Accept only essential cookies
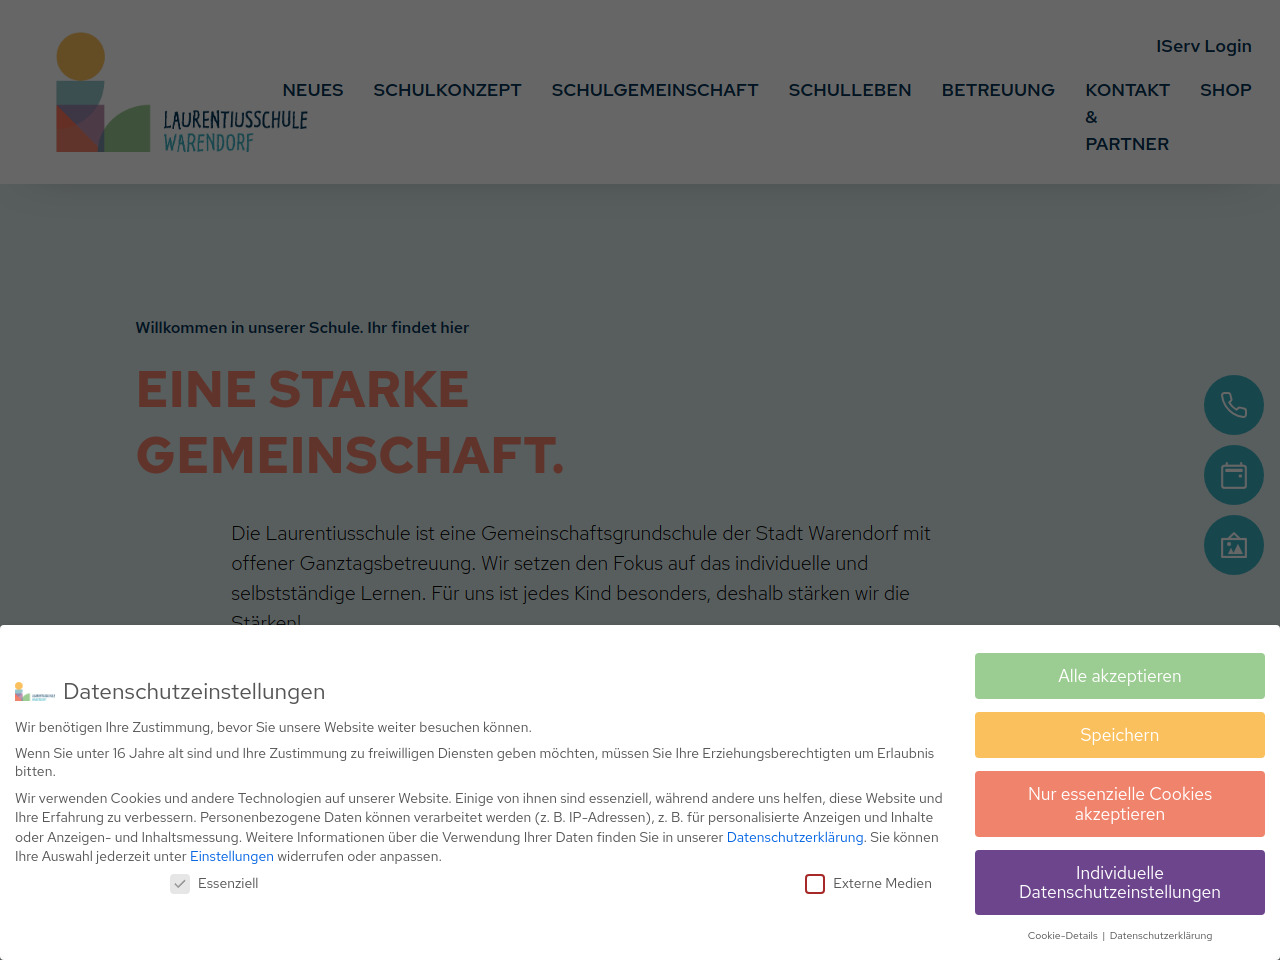Image resolution: width=1280 pixels, height=960 pixels. click(1119, 804)
